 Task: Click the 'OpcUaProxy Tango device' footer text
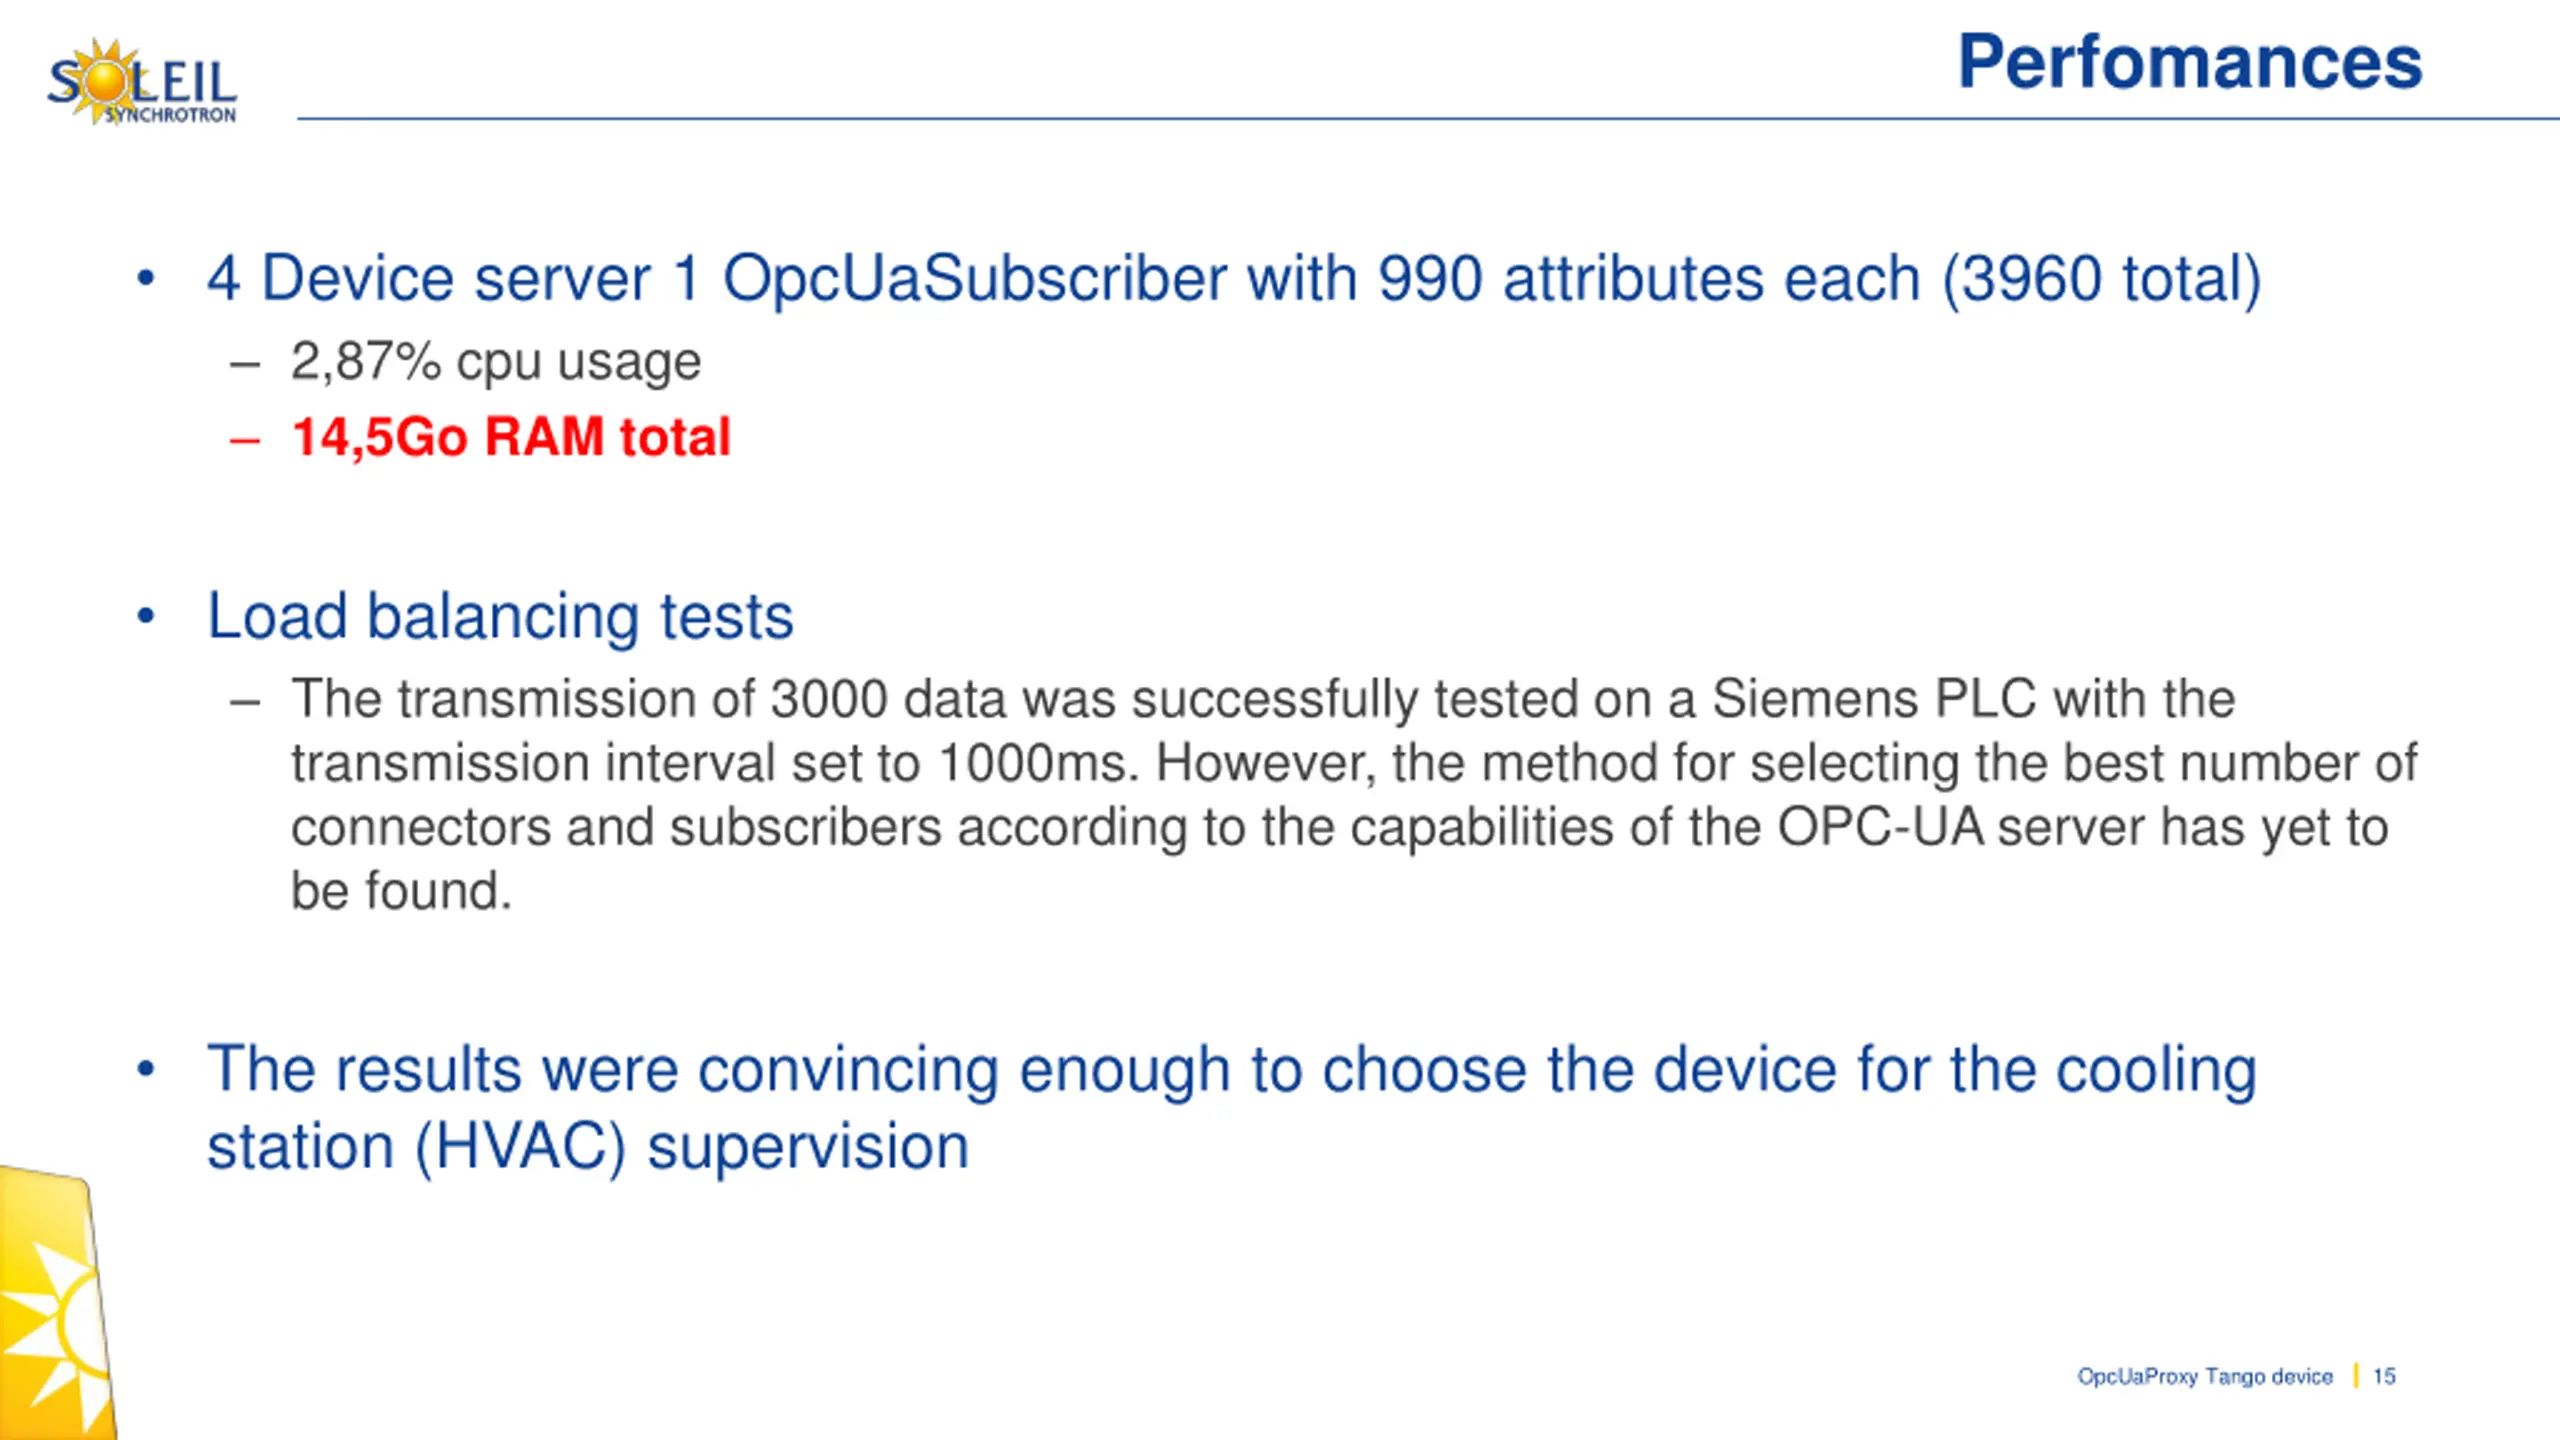tap(2204, 1376)
